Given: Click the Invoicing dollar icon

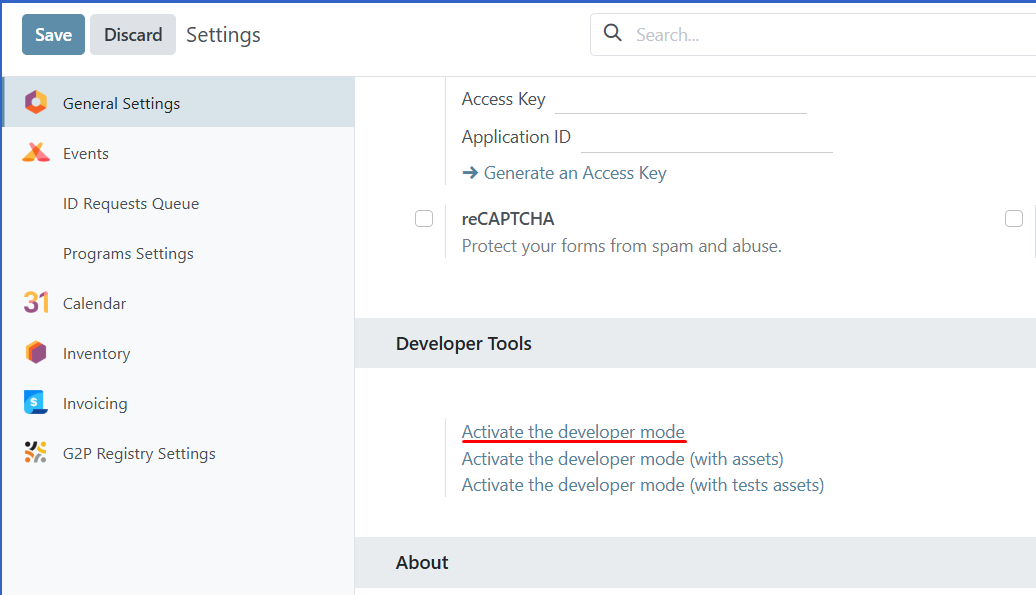Looking at the screenshot, I should pos(35,402).
